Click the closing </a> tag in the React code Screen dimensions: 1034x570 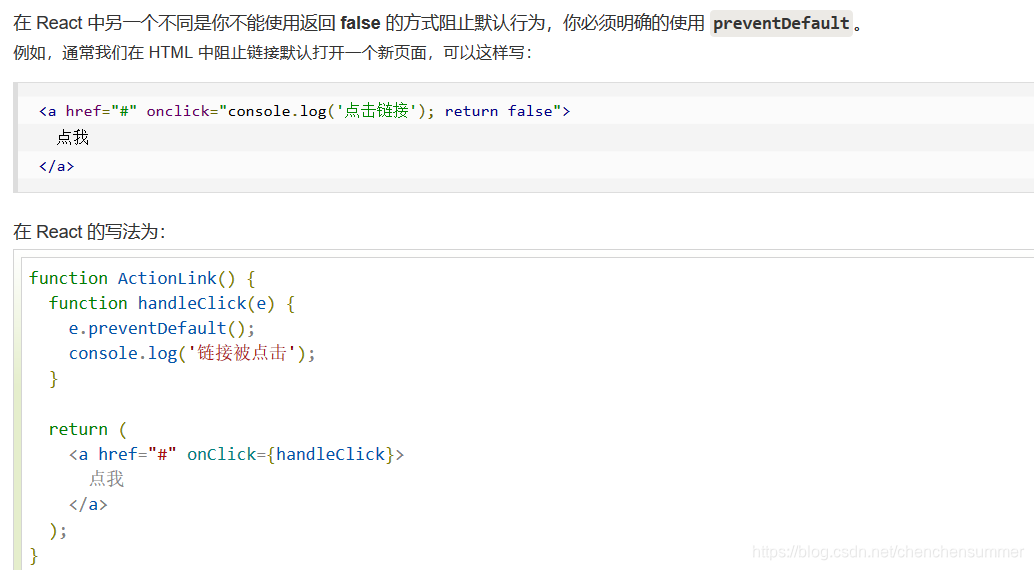pos(88,505)
